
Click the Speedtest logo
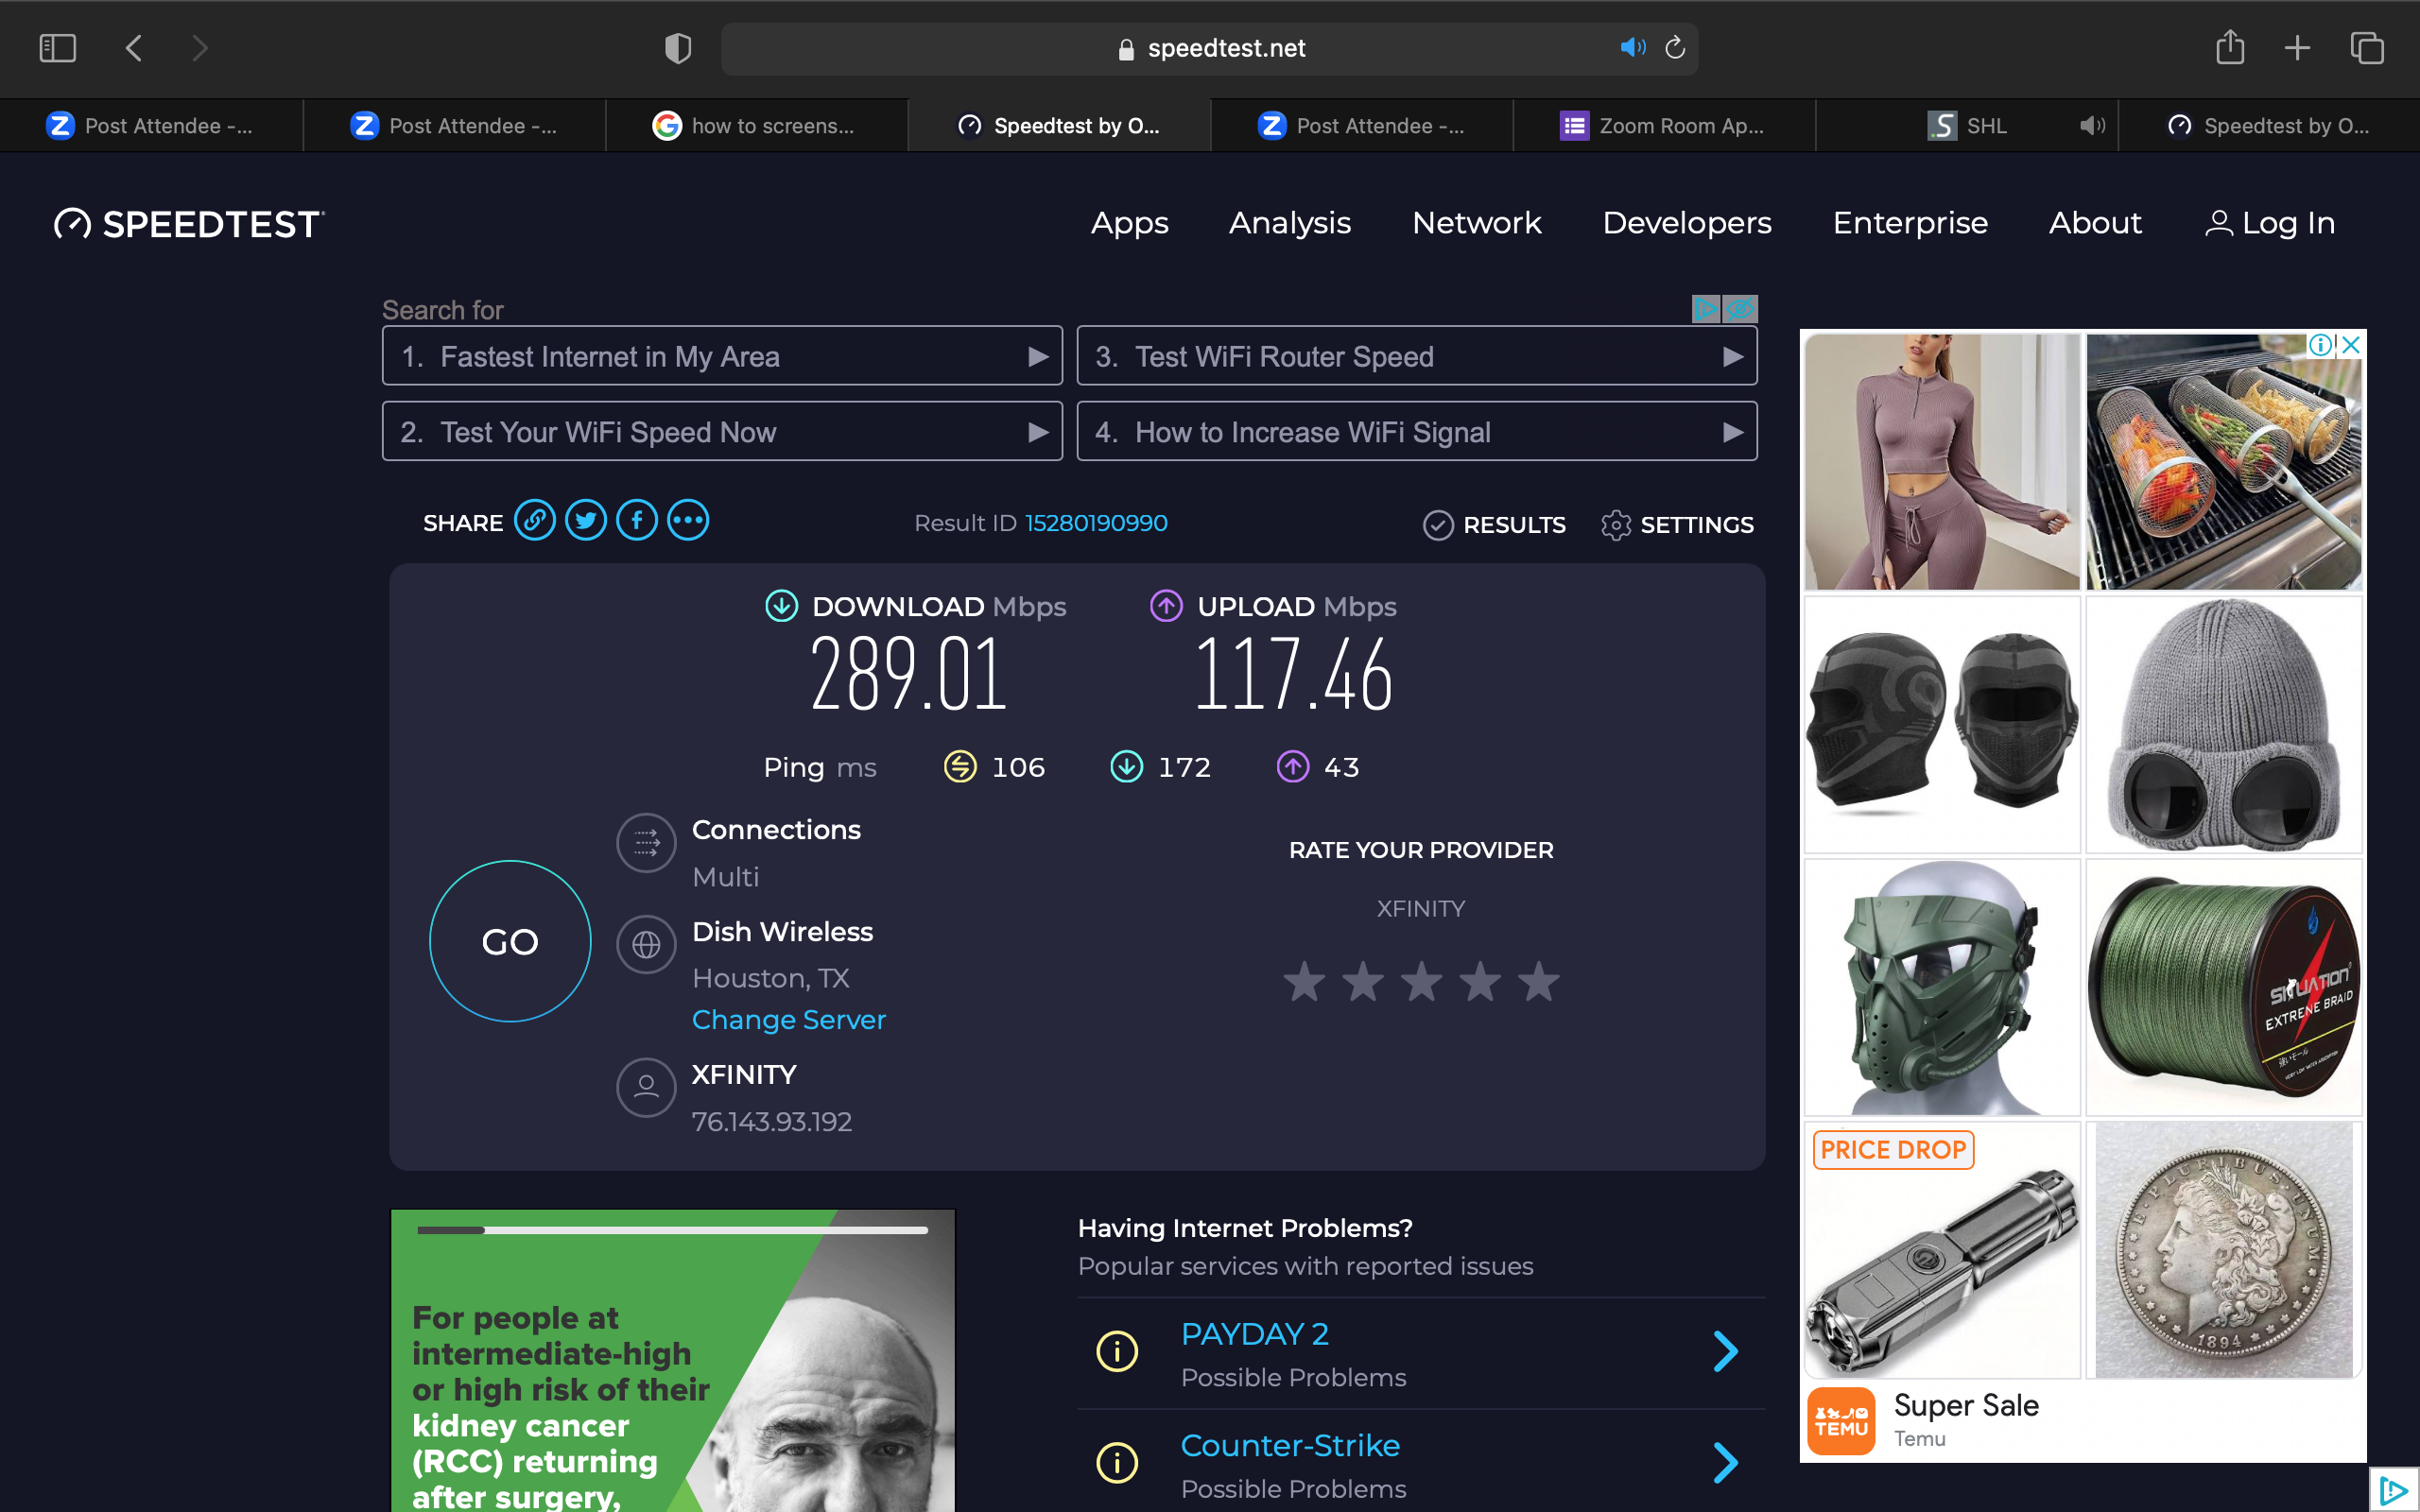189,224
